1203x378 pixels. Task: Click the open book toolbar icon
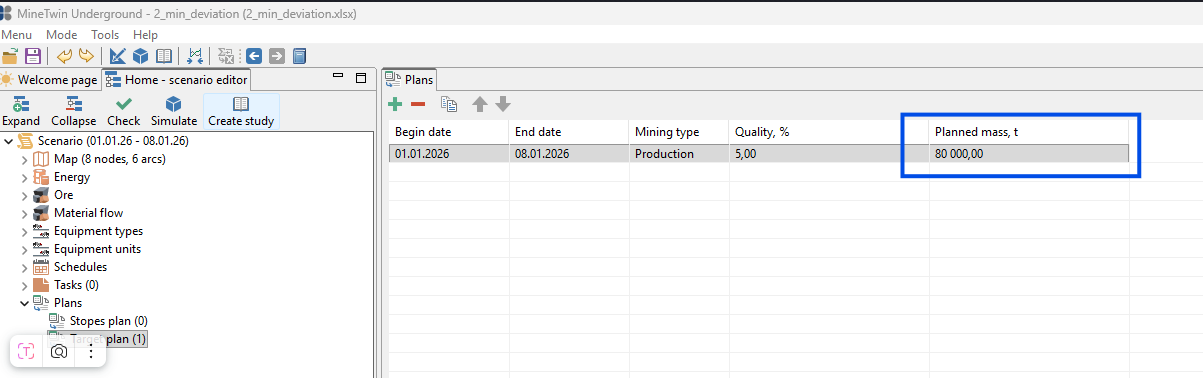coord(163,56)
